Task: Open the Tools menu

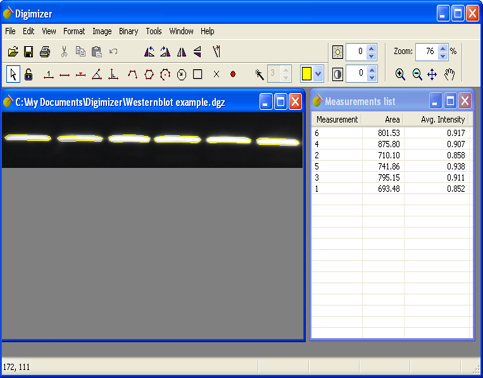Action: click(x=154, y=31)
